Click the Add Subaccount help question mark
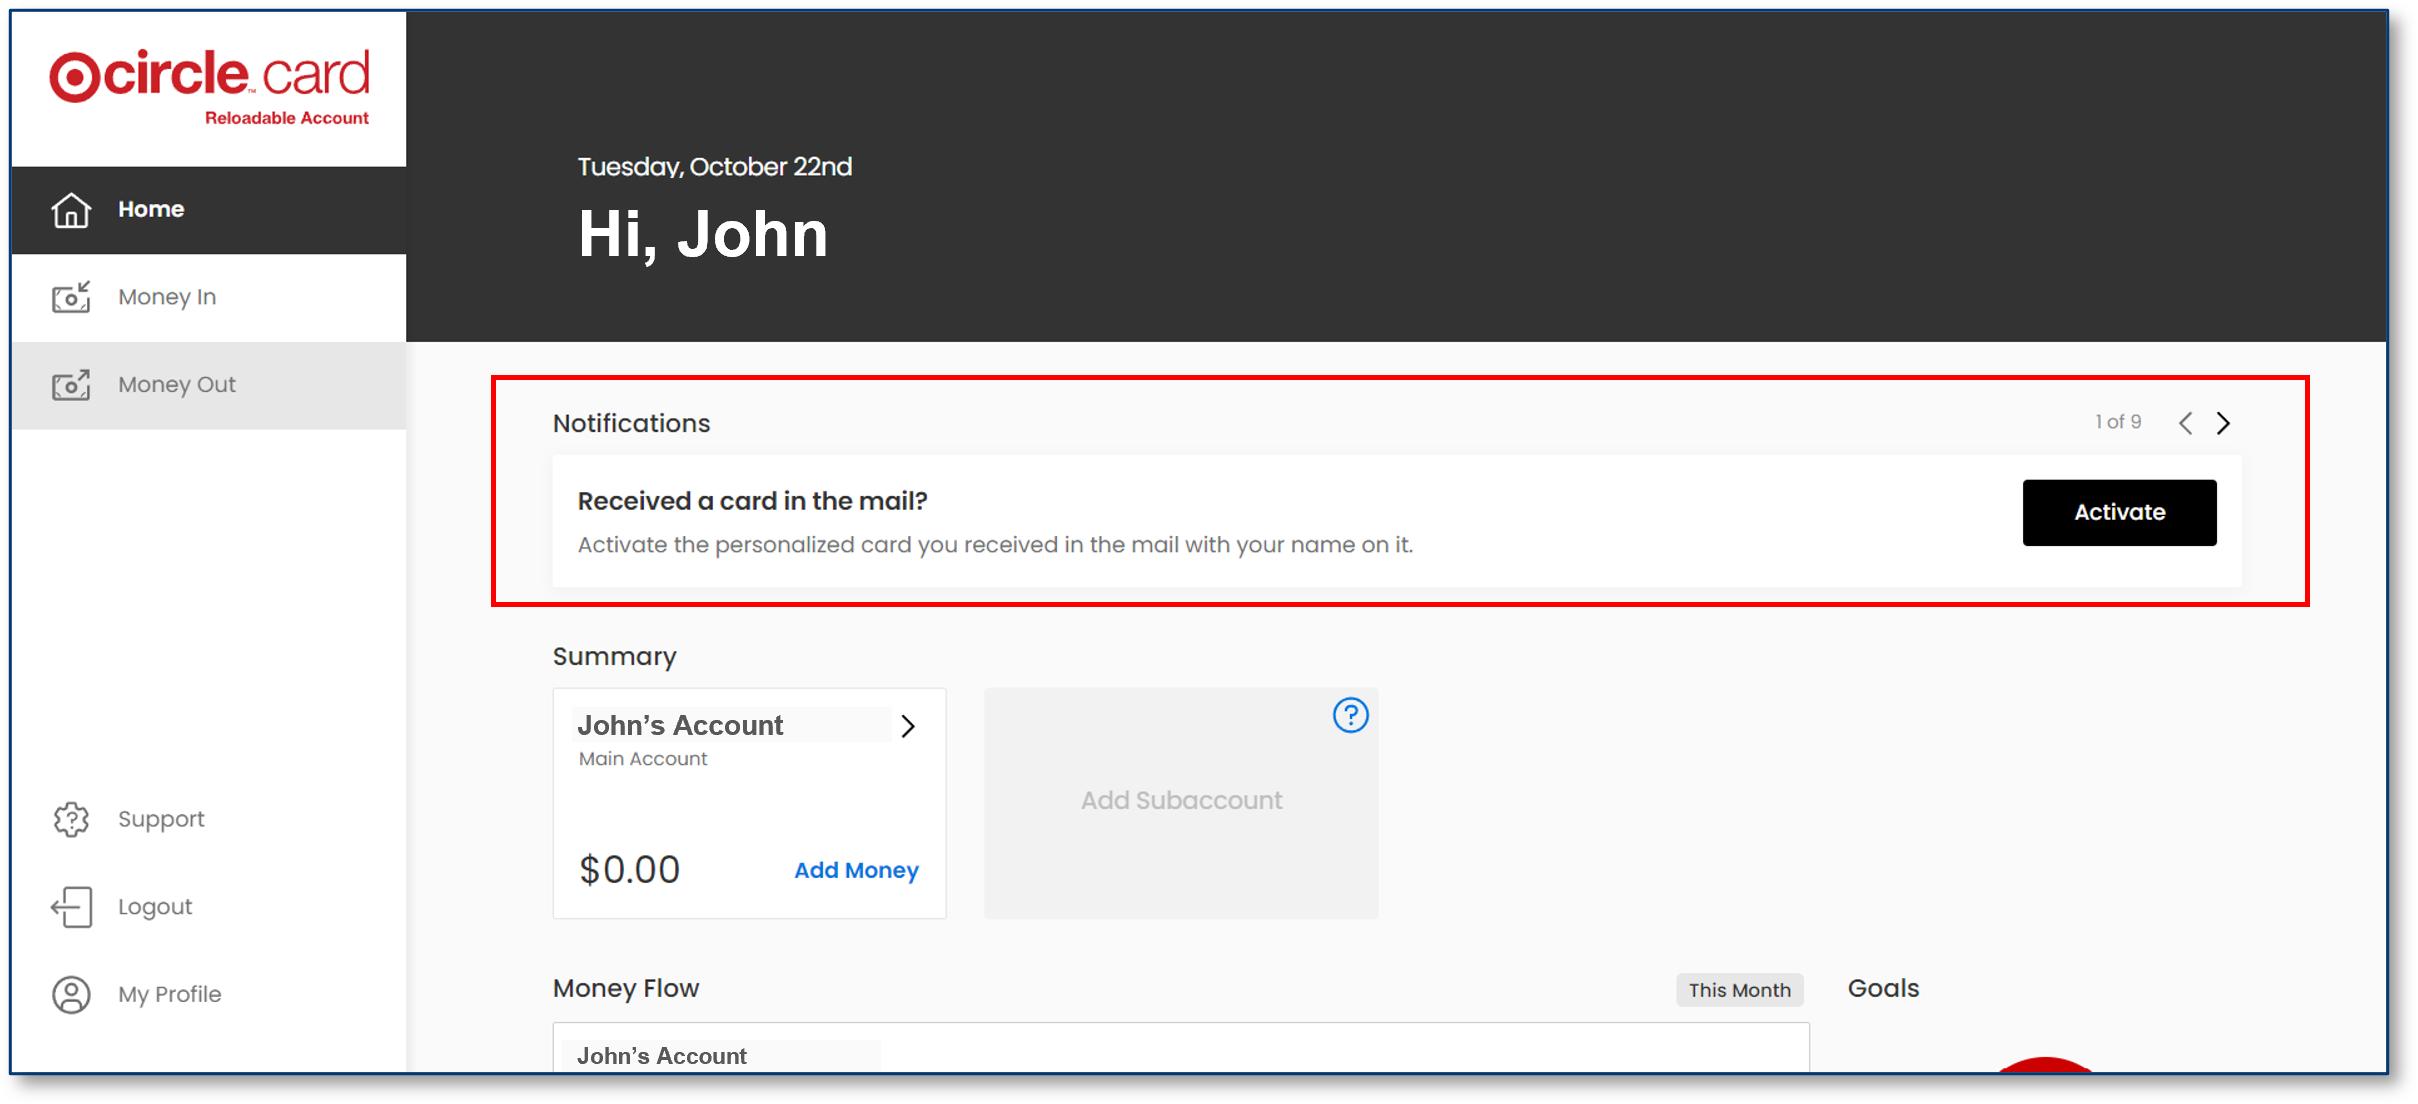Image resolution: width=2418 pixels, height=1104 pixels. [x=1350, y=715]
